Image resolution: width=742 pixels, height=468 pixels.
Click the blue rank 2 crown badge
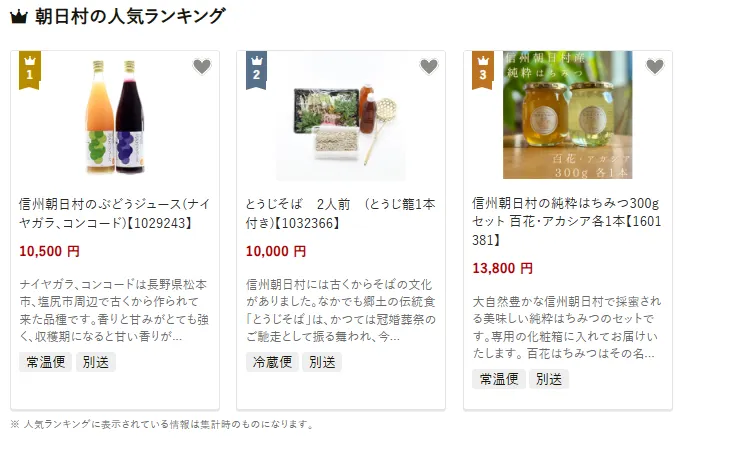(x=256, y=70)
